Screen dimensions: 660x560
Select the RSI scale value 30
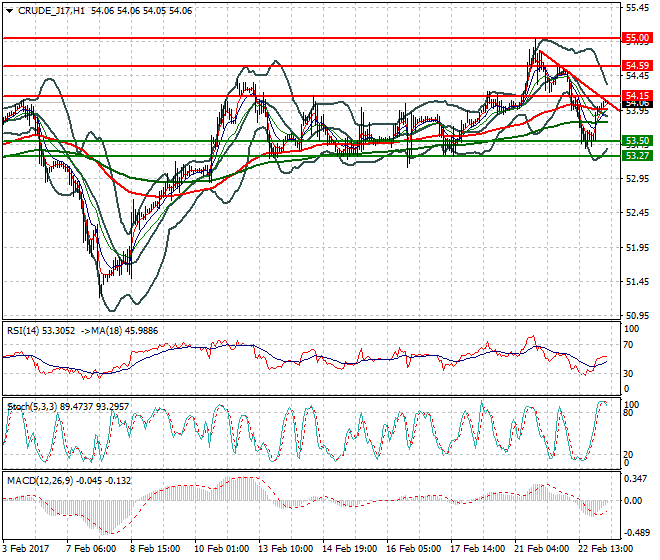click(x=628, y=373)
